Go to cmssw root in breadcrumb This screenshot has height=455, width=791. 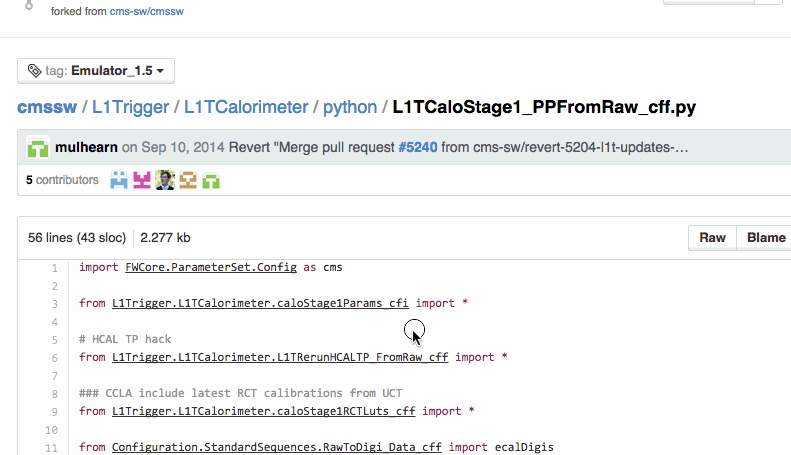[48, 106]
